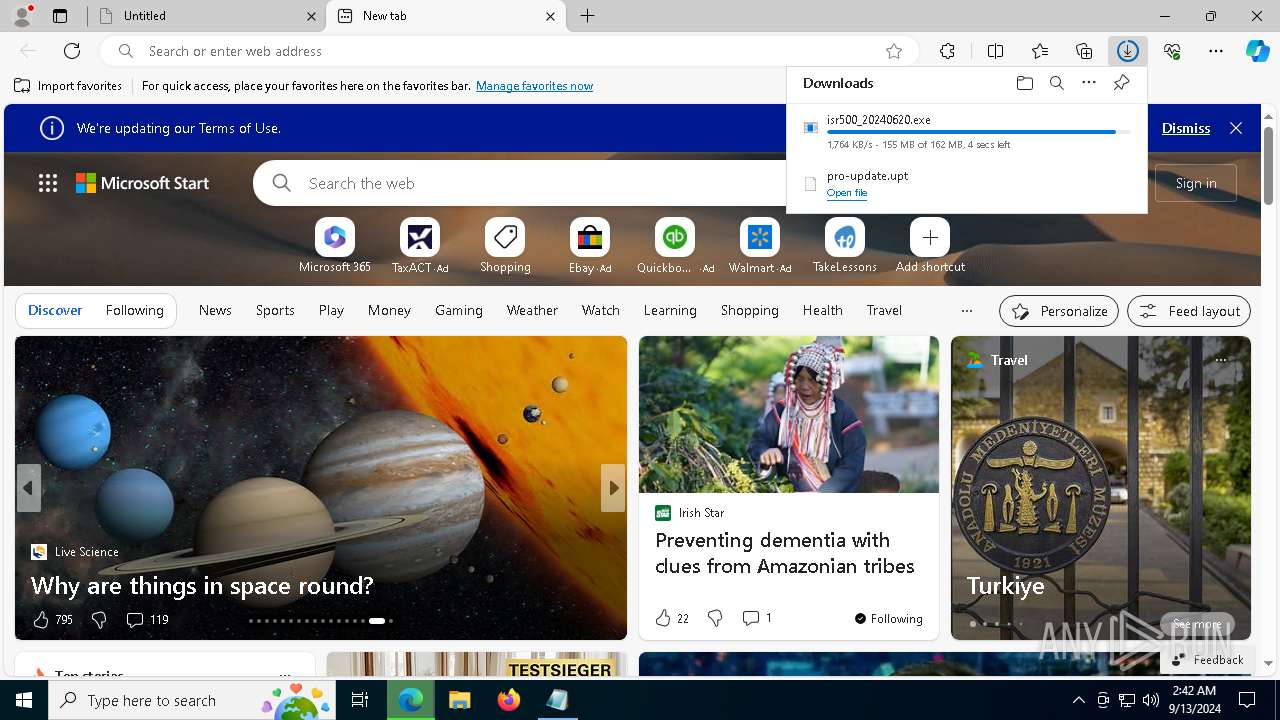Toggle the Downloads toolbar button
This screenshot has height=720, width=1280.
(1128, 51)
